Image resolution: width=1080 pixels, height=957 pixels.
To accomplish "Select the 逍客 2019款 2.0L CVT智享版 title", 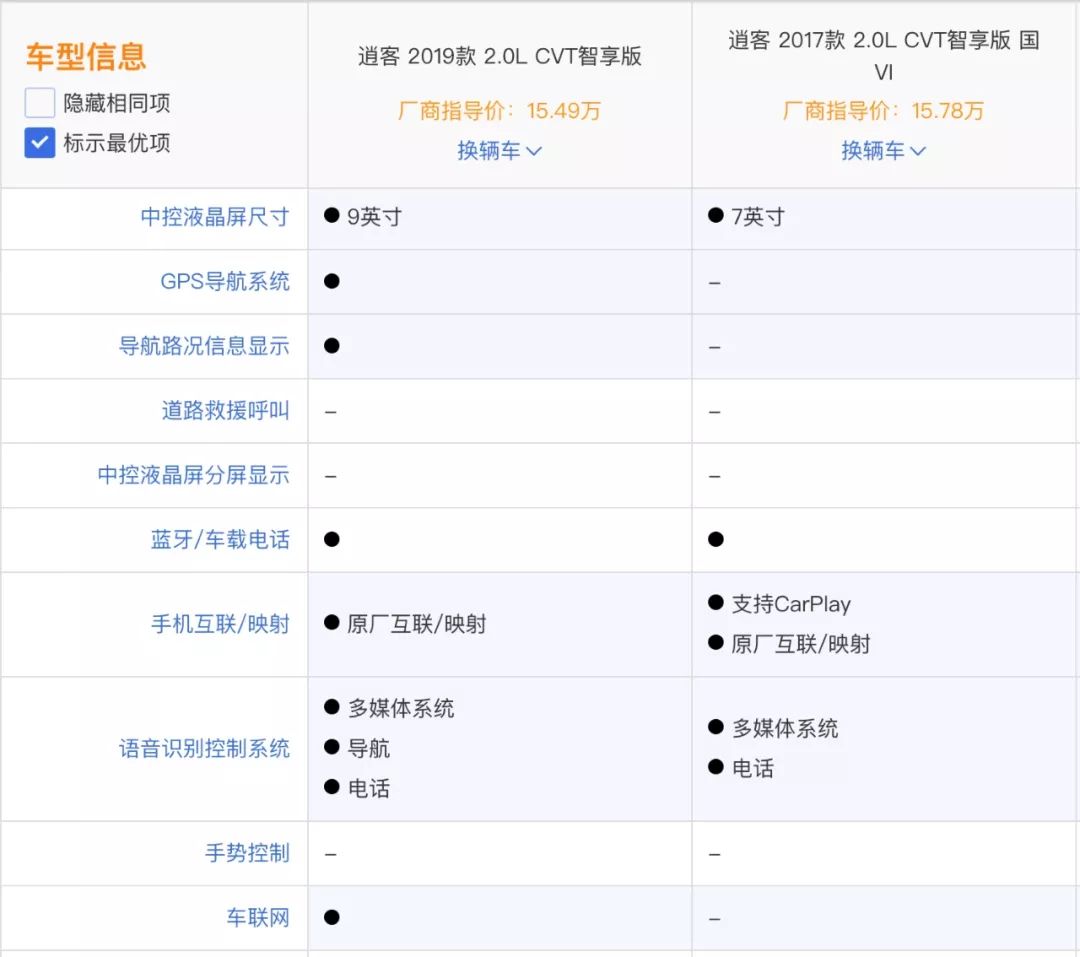I will [x=498, y=58].
